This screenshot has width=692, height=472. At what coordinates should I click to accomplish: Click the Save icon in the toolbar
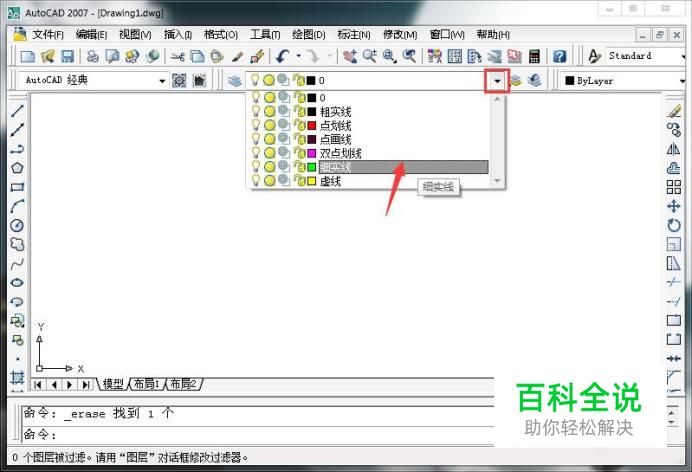[67, 56]
